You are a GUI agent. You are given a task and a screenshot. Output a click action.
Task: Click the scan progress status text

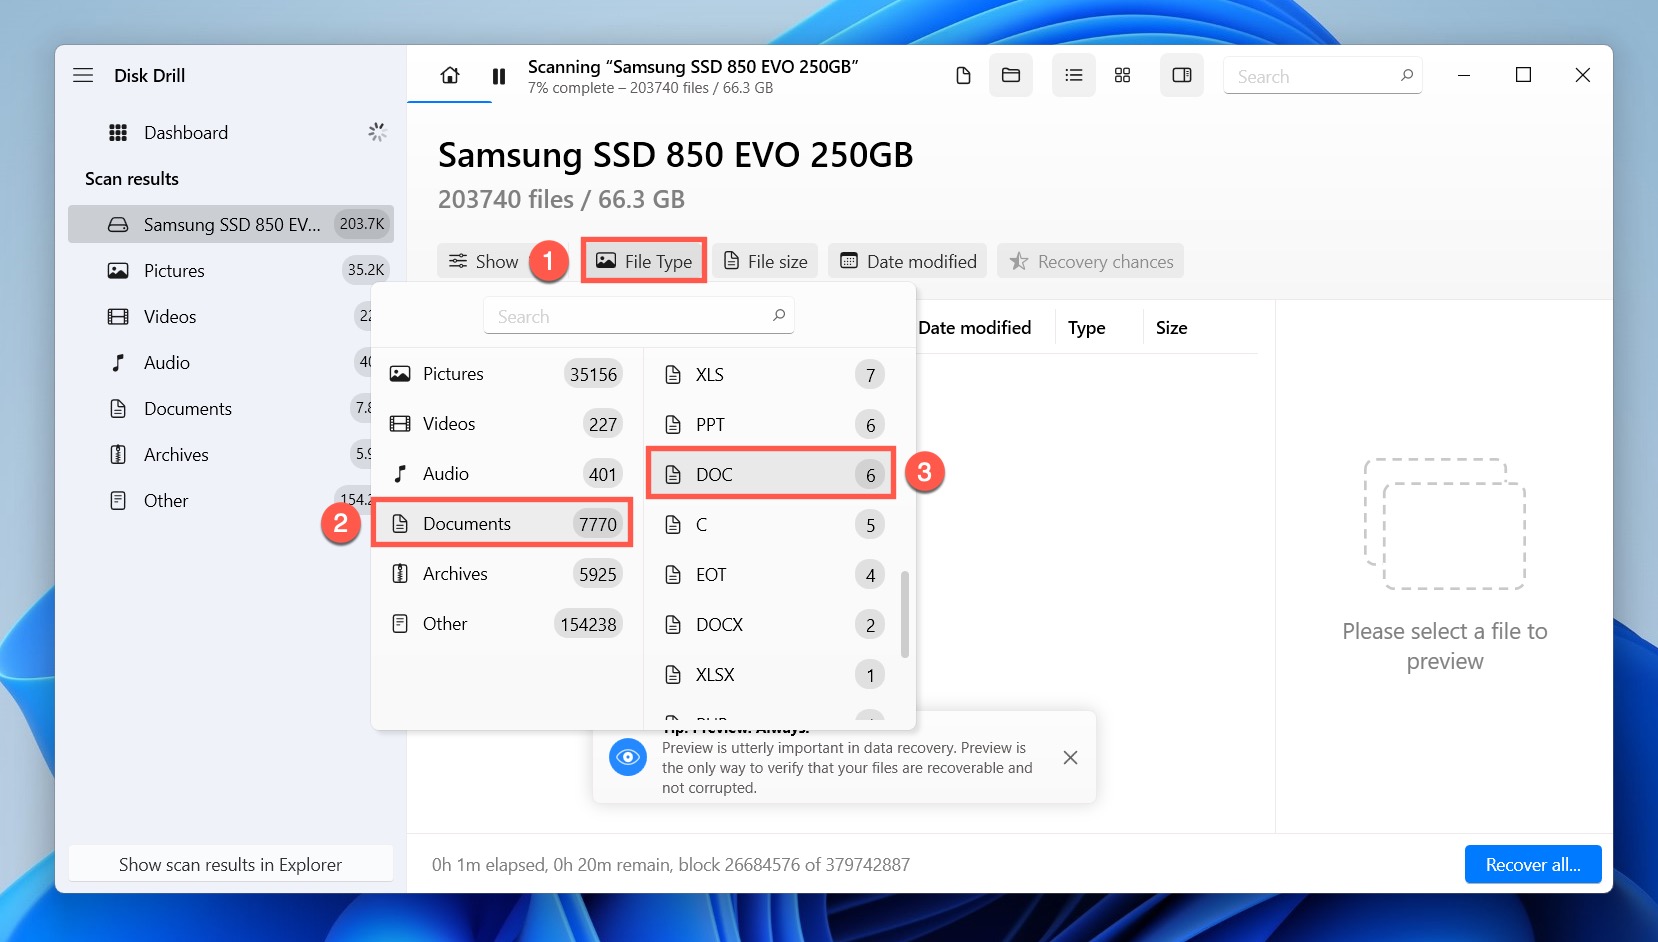[x=651, y=88]
